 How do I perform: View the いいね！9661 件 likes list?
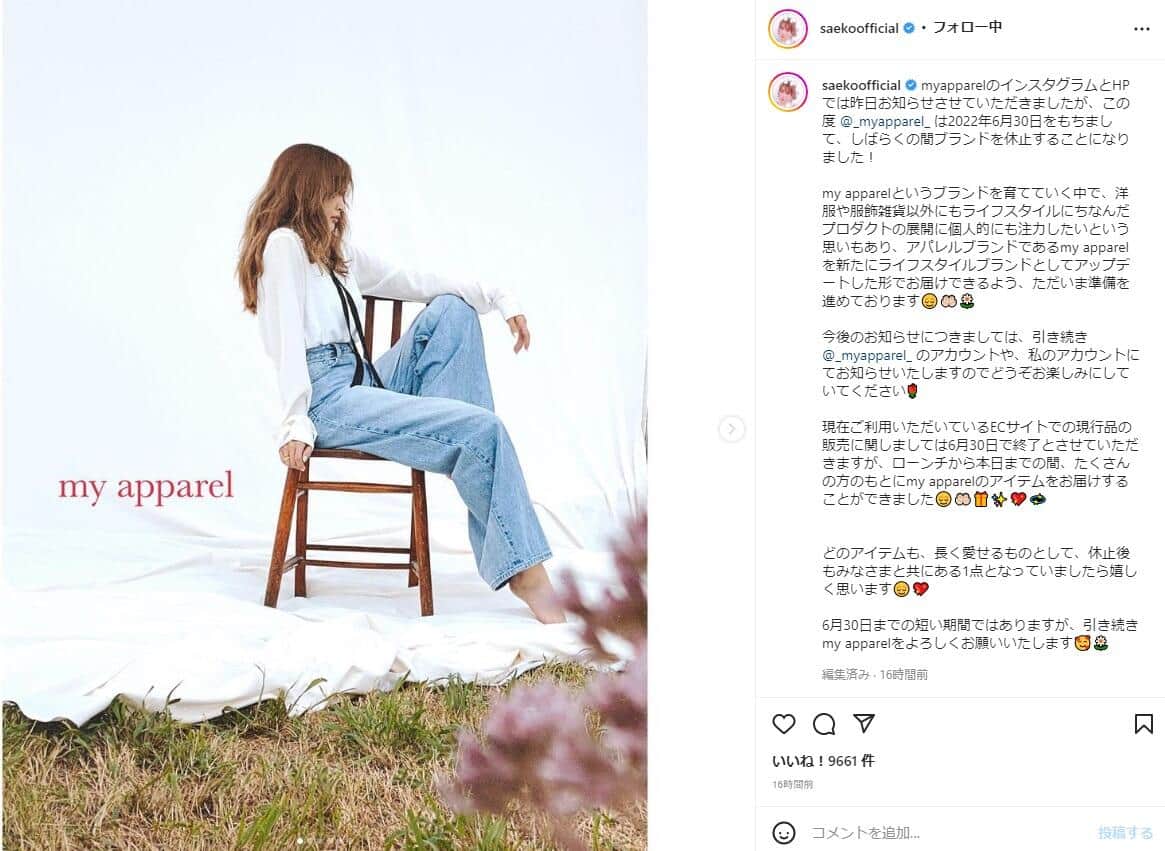coord(823,761)
